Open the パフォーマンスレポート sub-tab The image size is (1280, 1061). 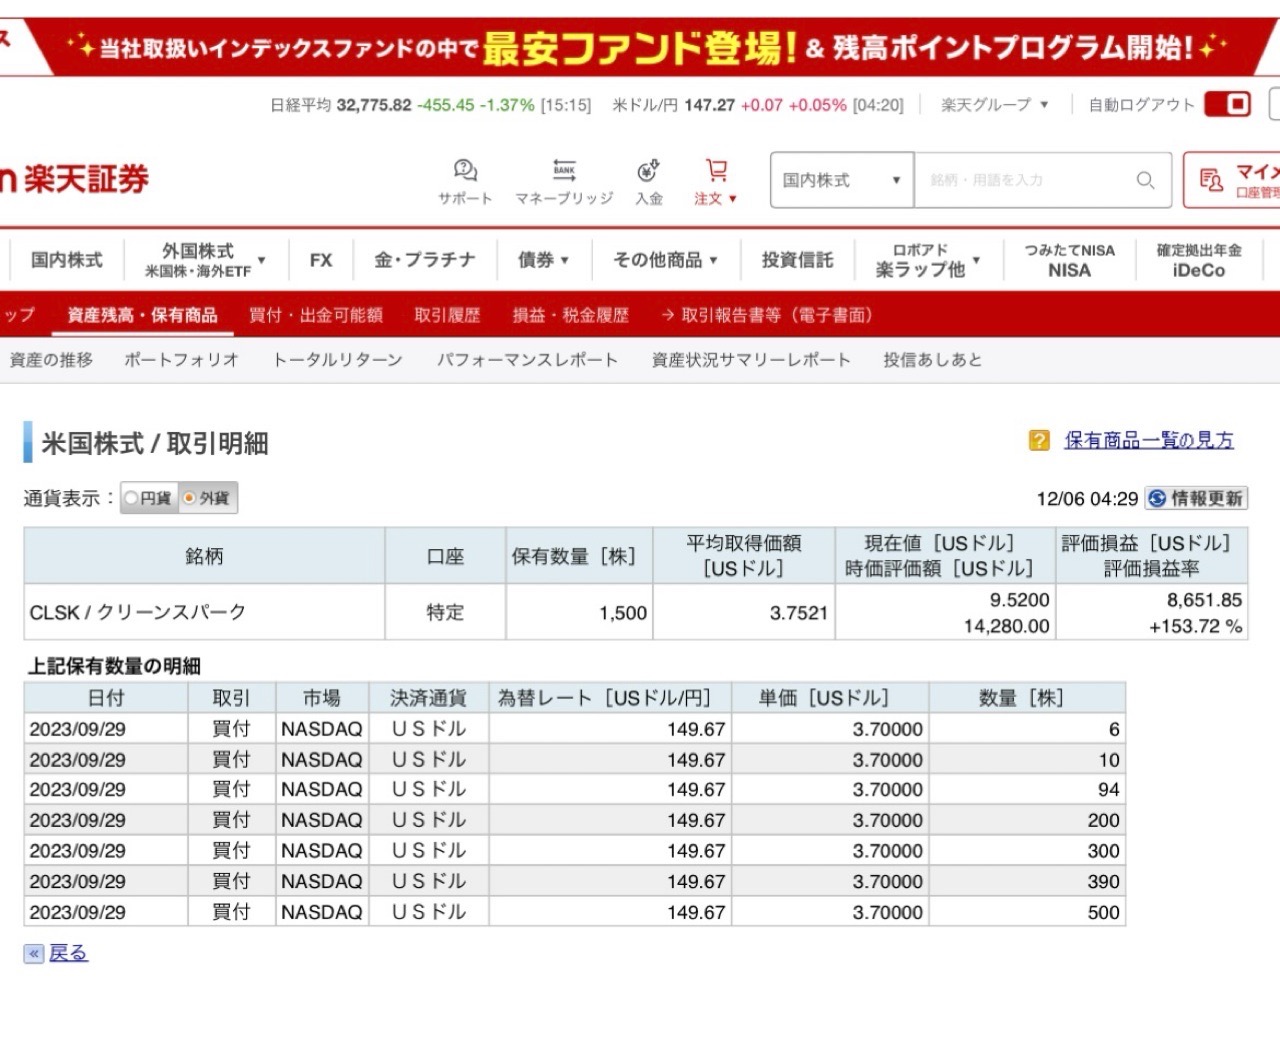click(527, 360)
